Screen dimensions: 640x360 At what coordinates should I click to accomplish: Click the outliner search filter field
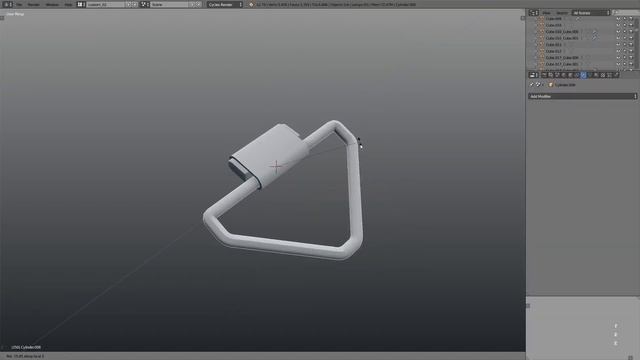625,13
